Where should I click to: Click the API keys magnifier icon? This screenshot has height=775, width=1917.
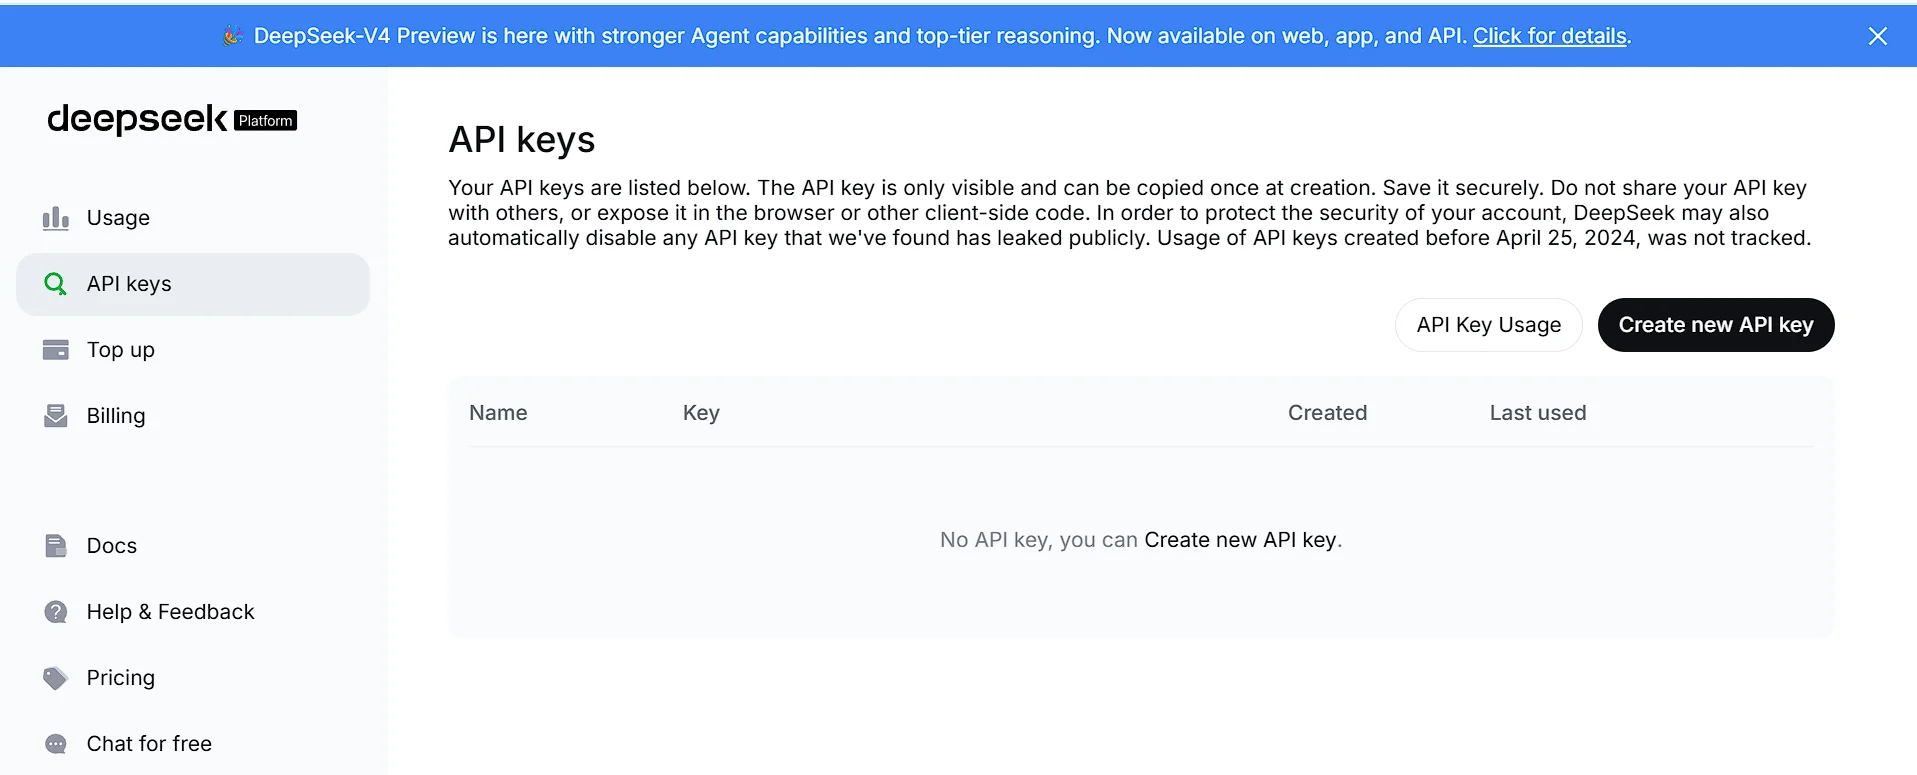pos(56,284)
